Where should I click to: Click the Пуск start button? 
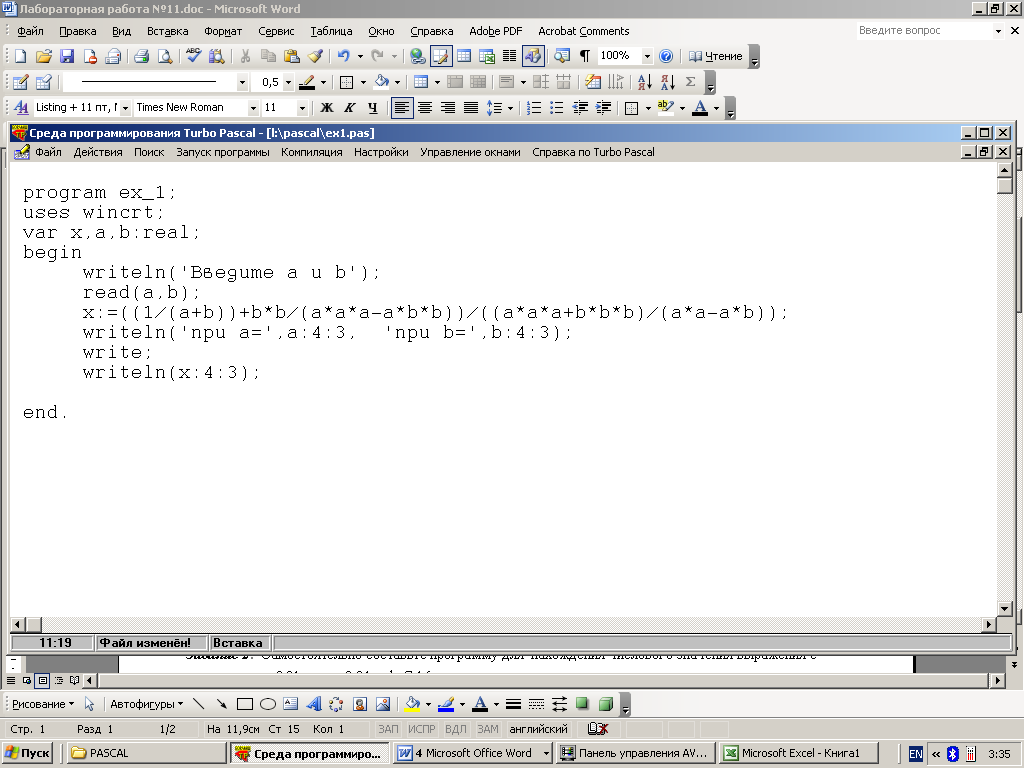point(27,753)
